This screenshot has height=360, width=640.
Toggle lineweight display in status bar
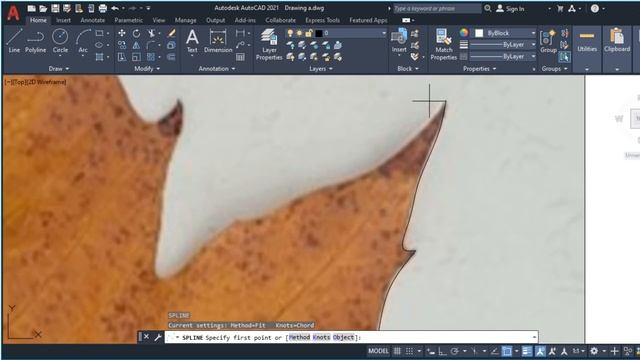point(527,351)
